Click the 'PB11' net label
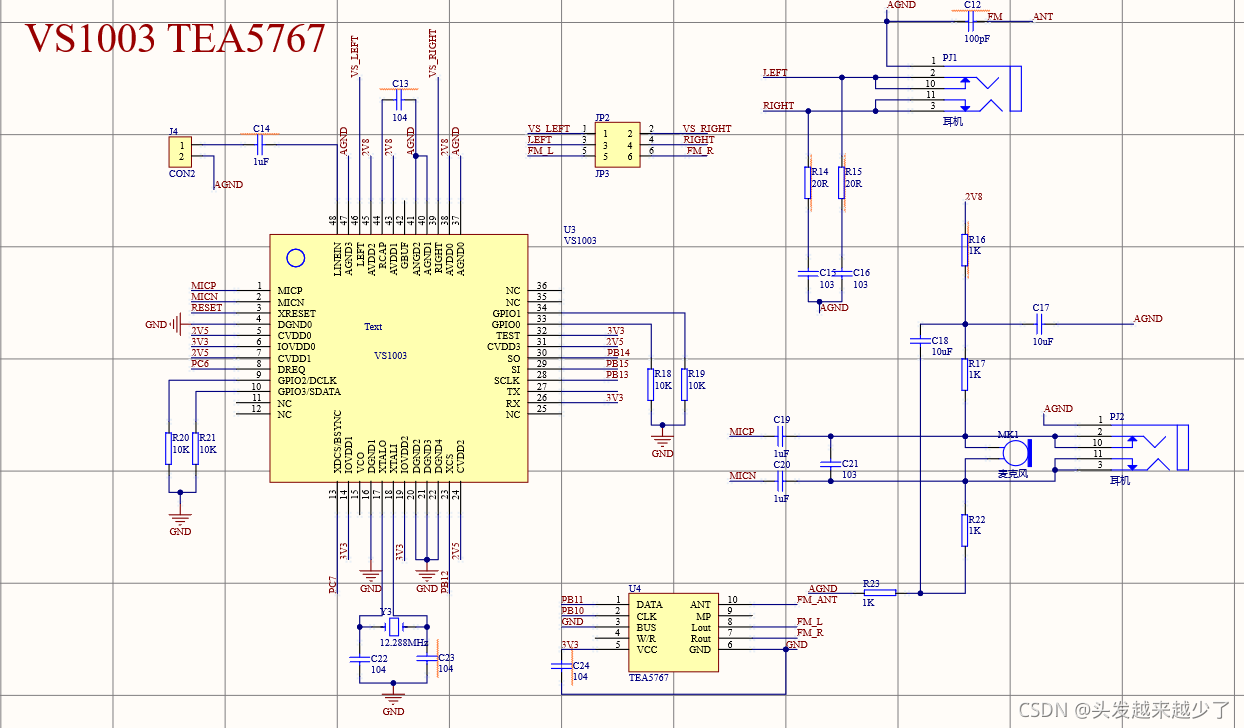 pyautogui.click(x=573, y=599)
